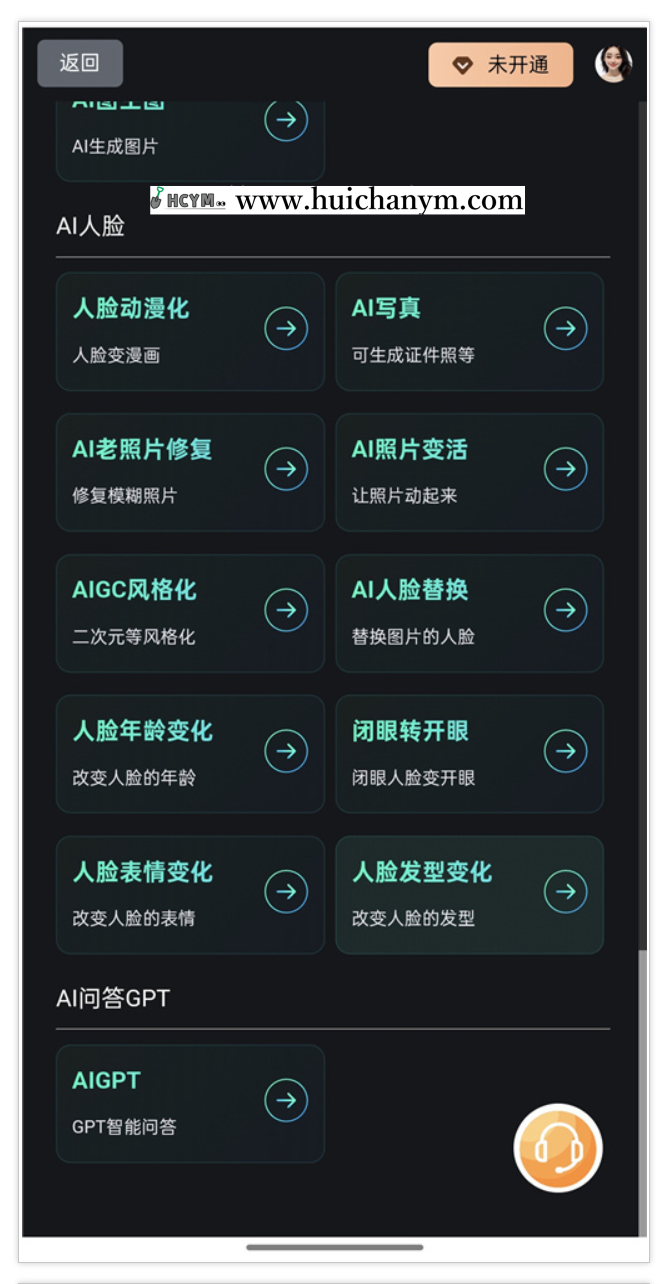659x1284 pixels.
Task: Open the 人脸动漫化 arrow icon
Action: (286, 327)
